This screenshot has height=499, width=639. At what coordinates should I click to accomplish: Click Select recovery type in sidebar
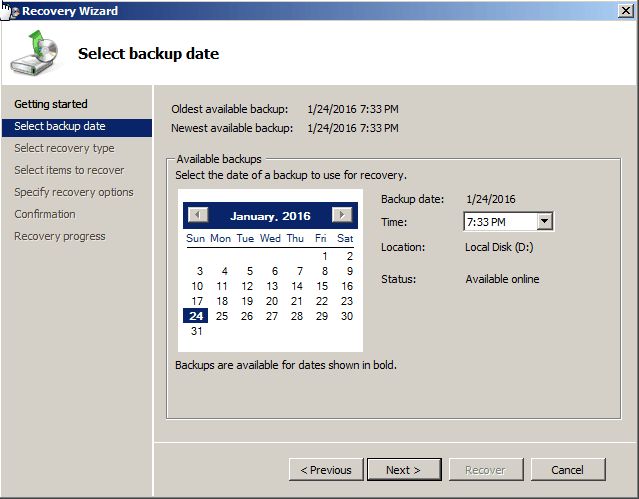64,148
